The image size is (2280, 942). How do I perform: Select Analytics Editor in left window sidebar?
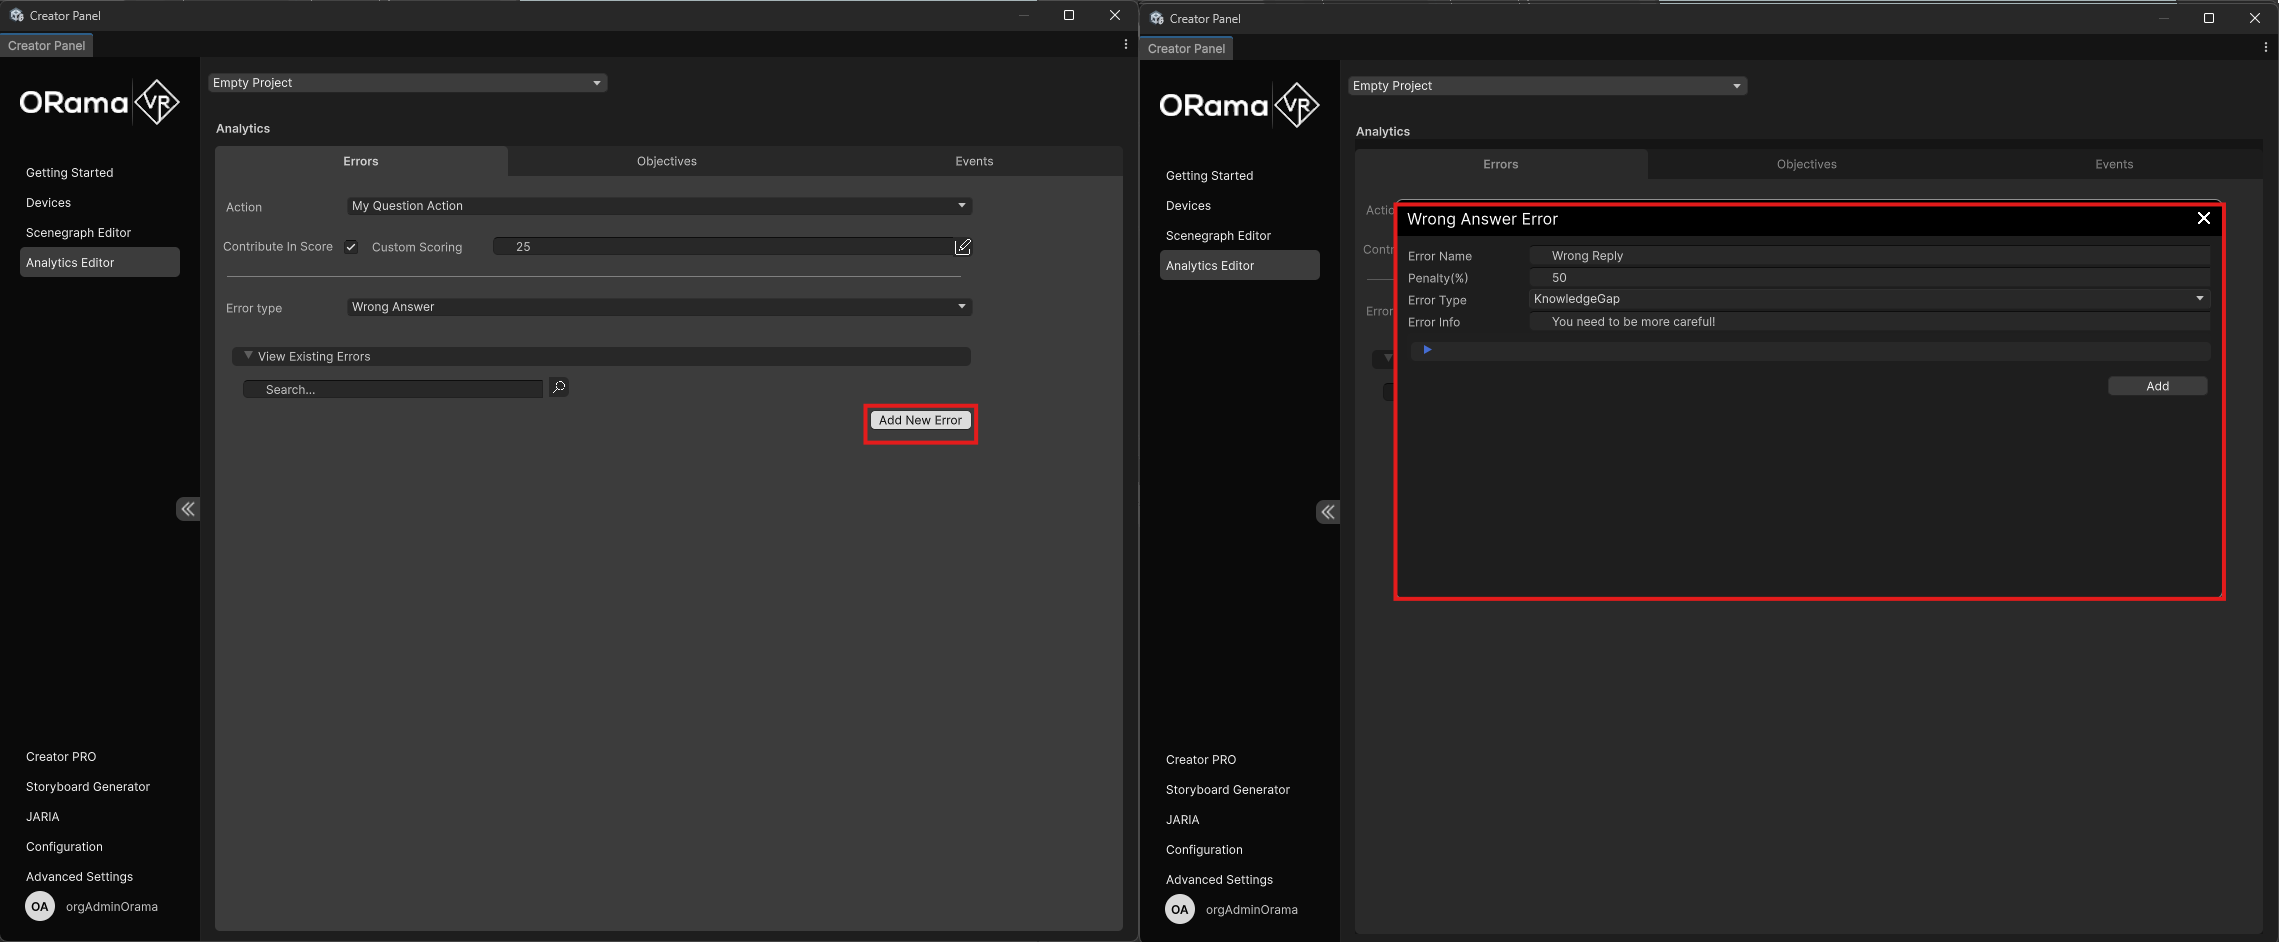tap(100, 262)
